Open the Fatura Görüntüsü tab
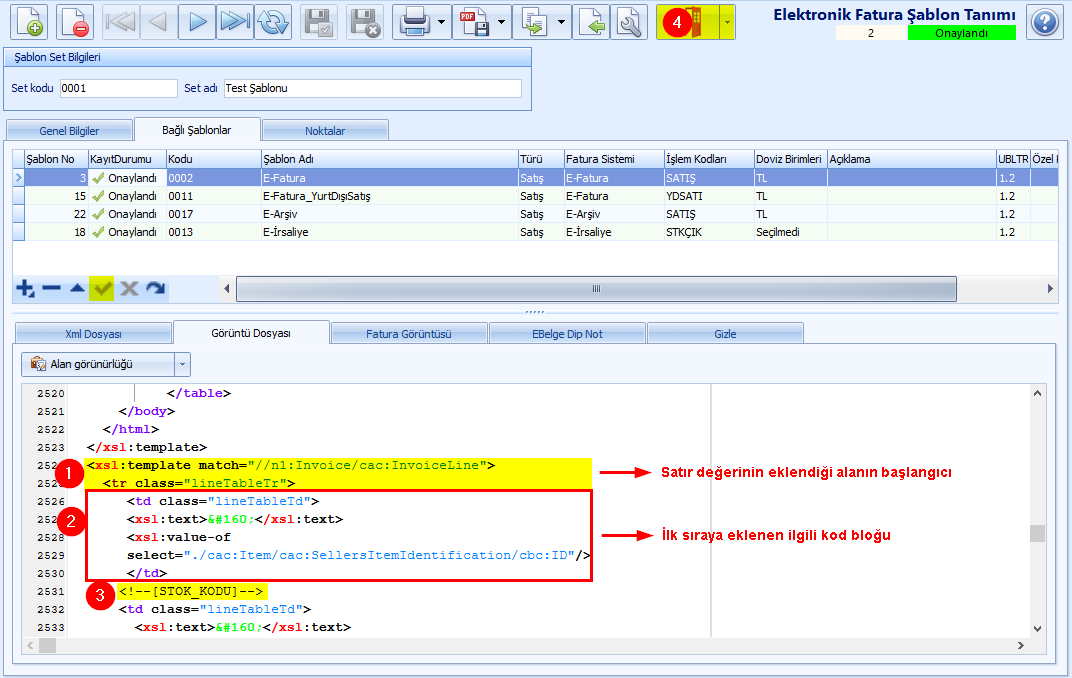Viewport: 1072px width, 678px height. (409, 334)
